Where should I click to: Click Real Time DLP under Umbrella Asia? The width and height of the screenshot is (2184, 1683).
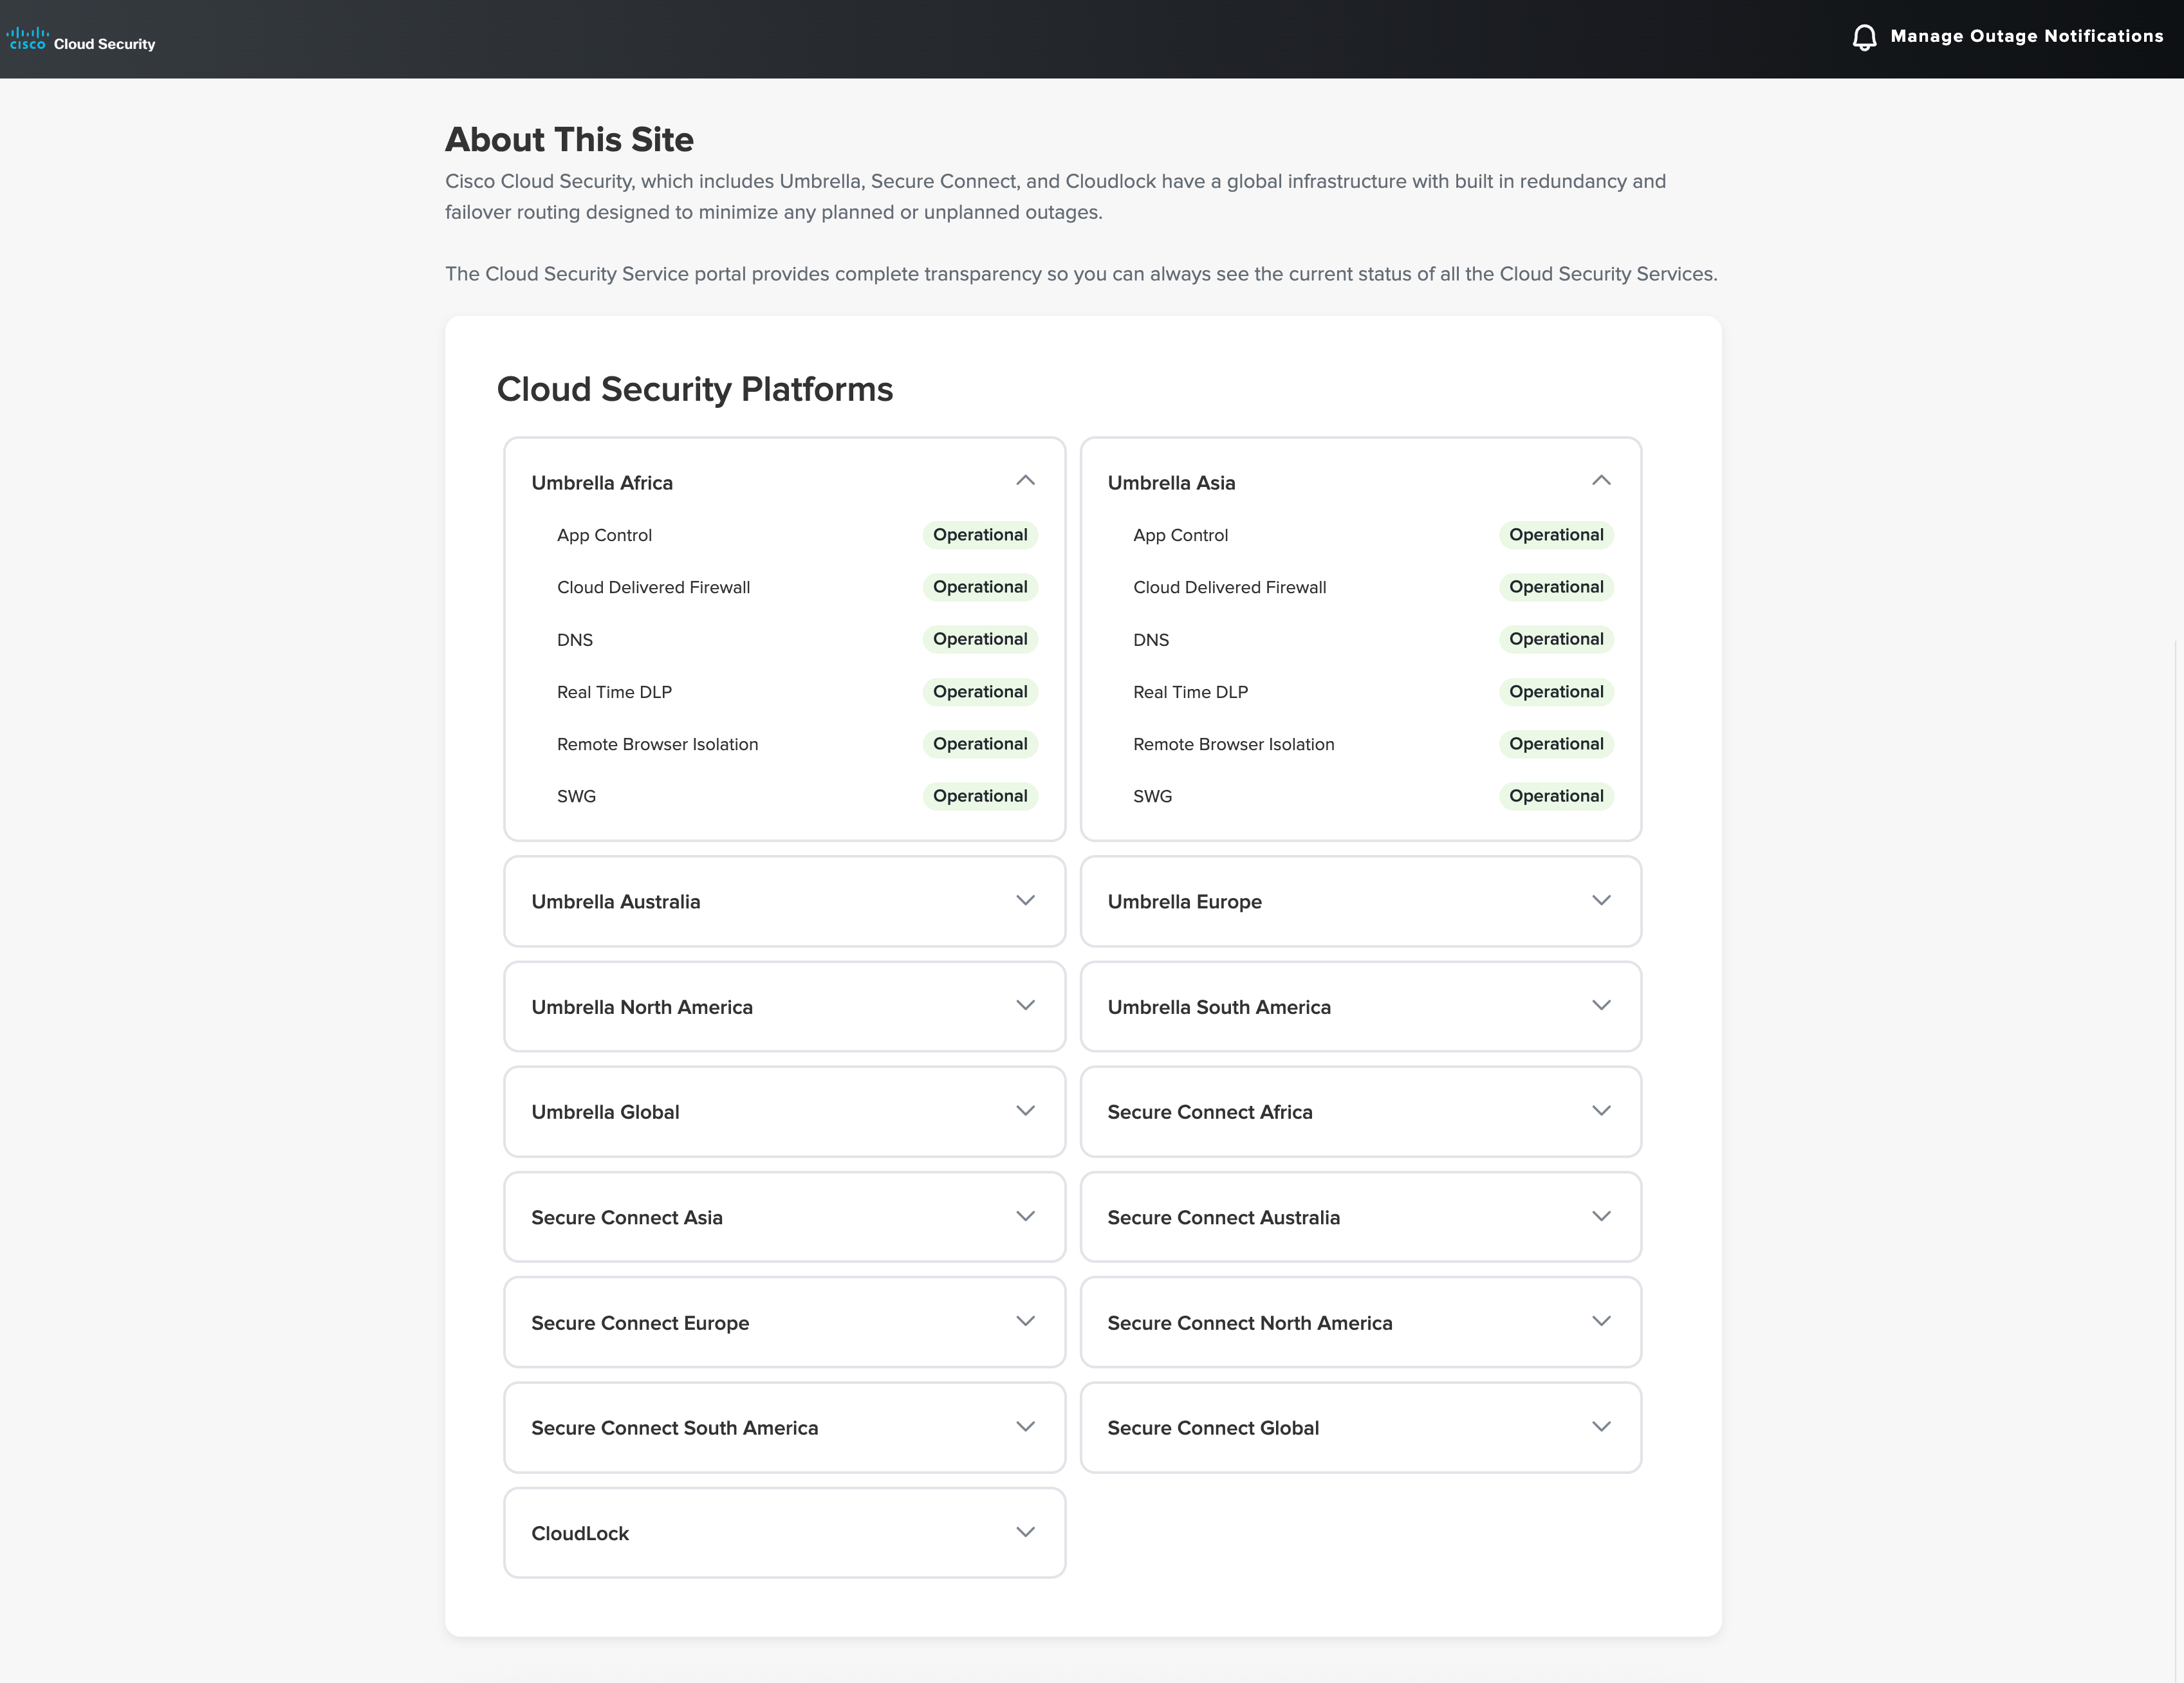tap(1190, 692)
